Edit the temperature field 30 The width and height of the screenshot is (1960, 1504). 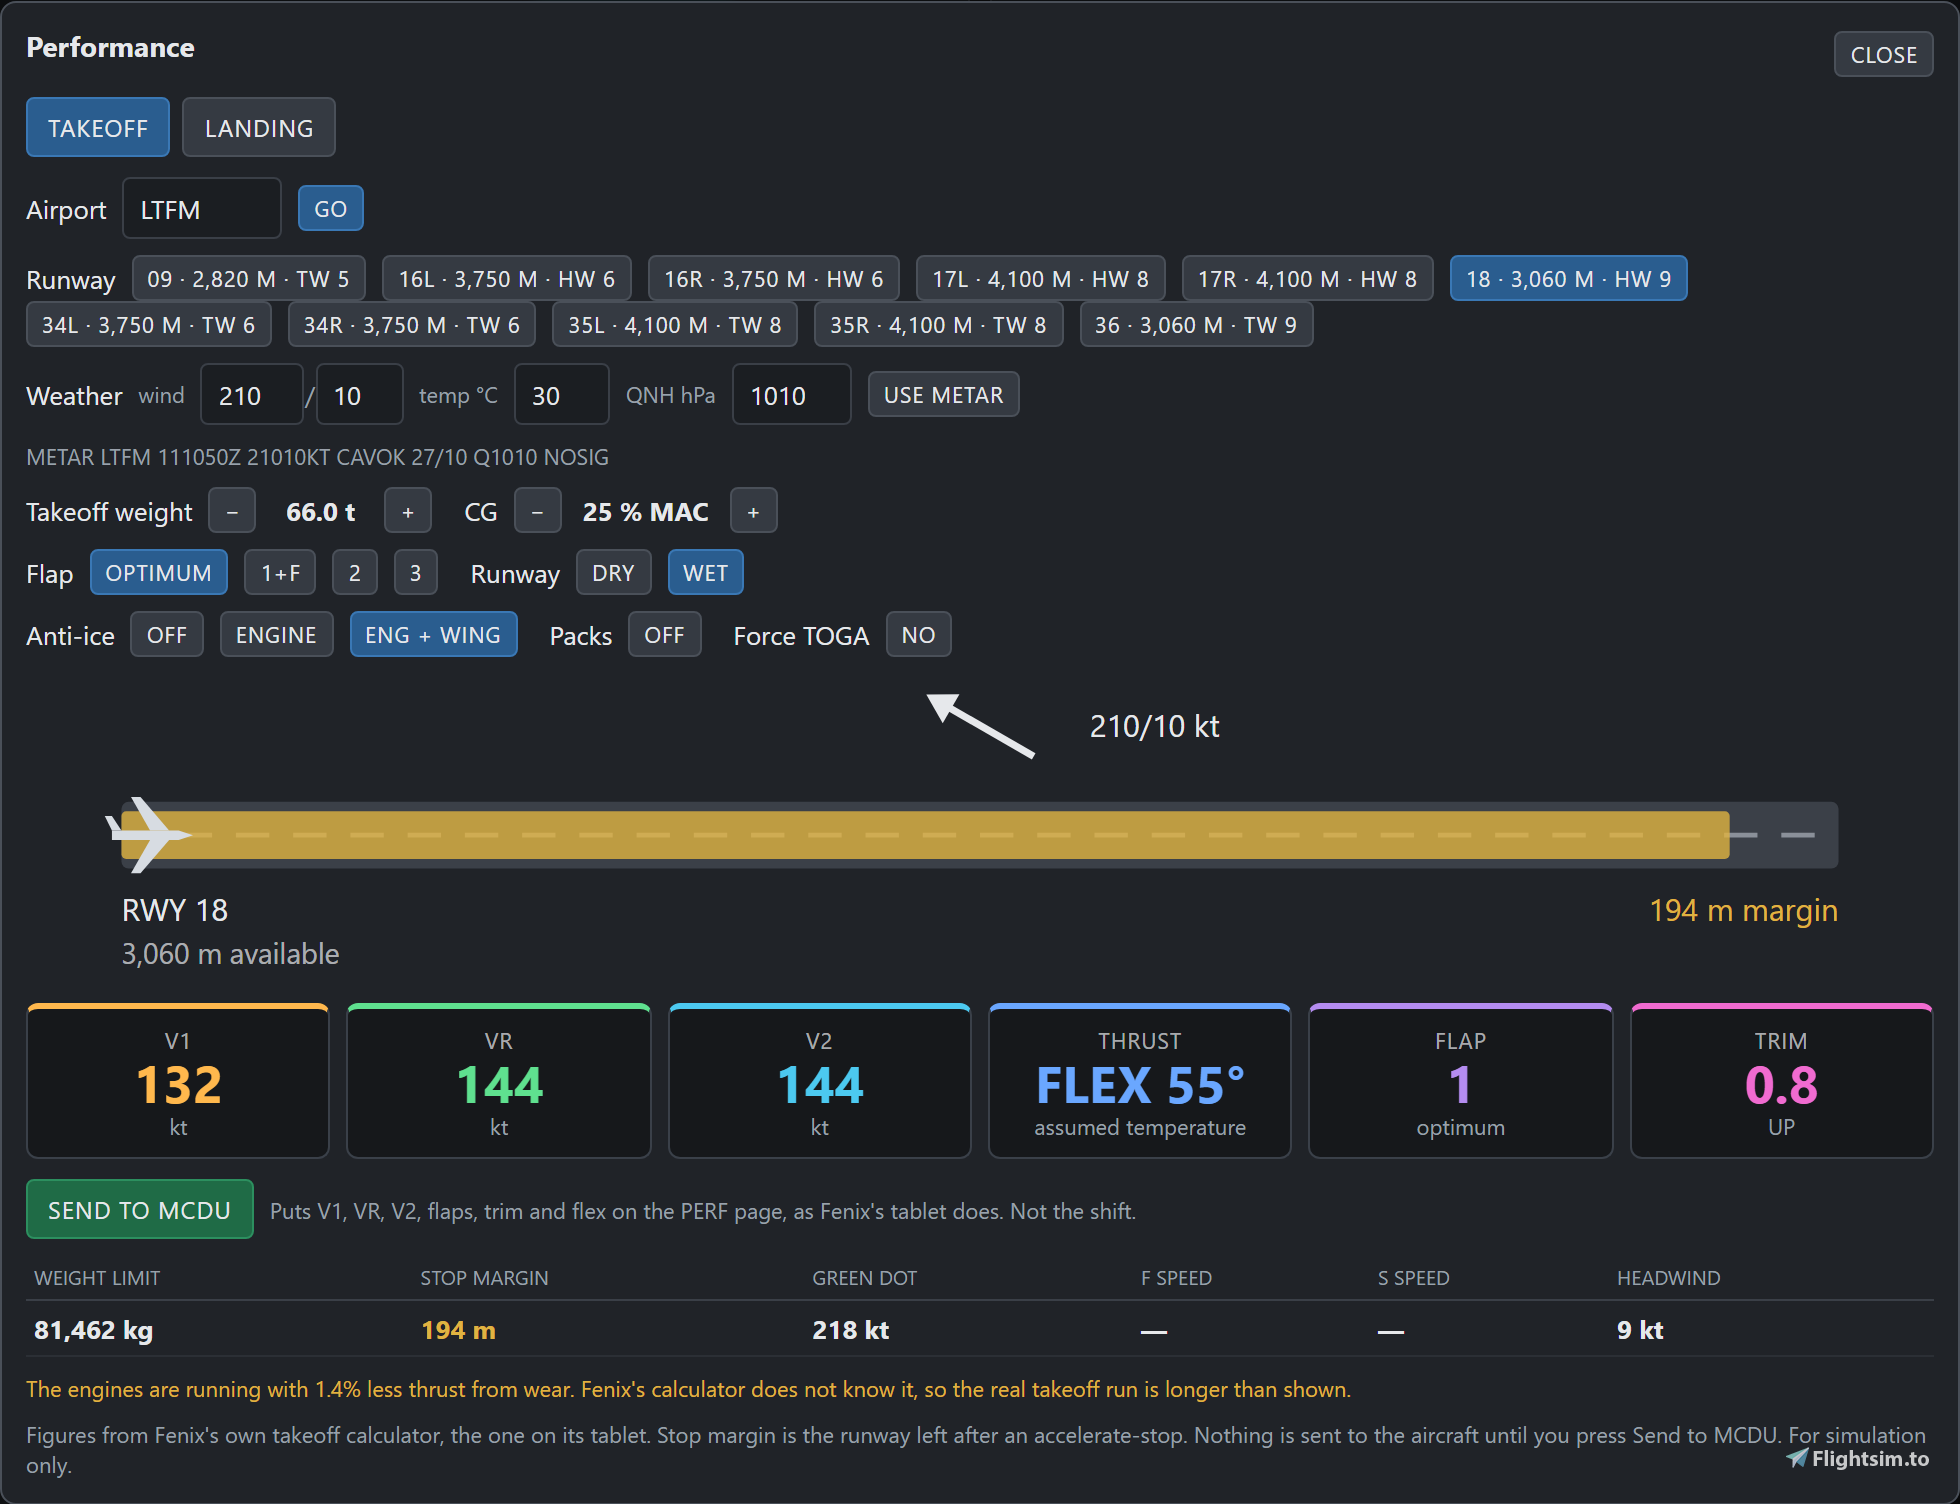point(561,395)
